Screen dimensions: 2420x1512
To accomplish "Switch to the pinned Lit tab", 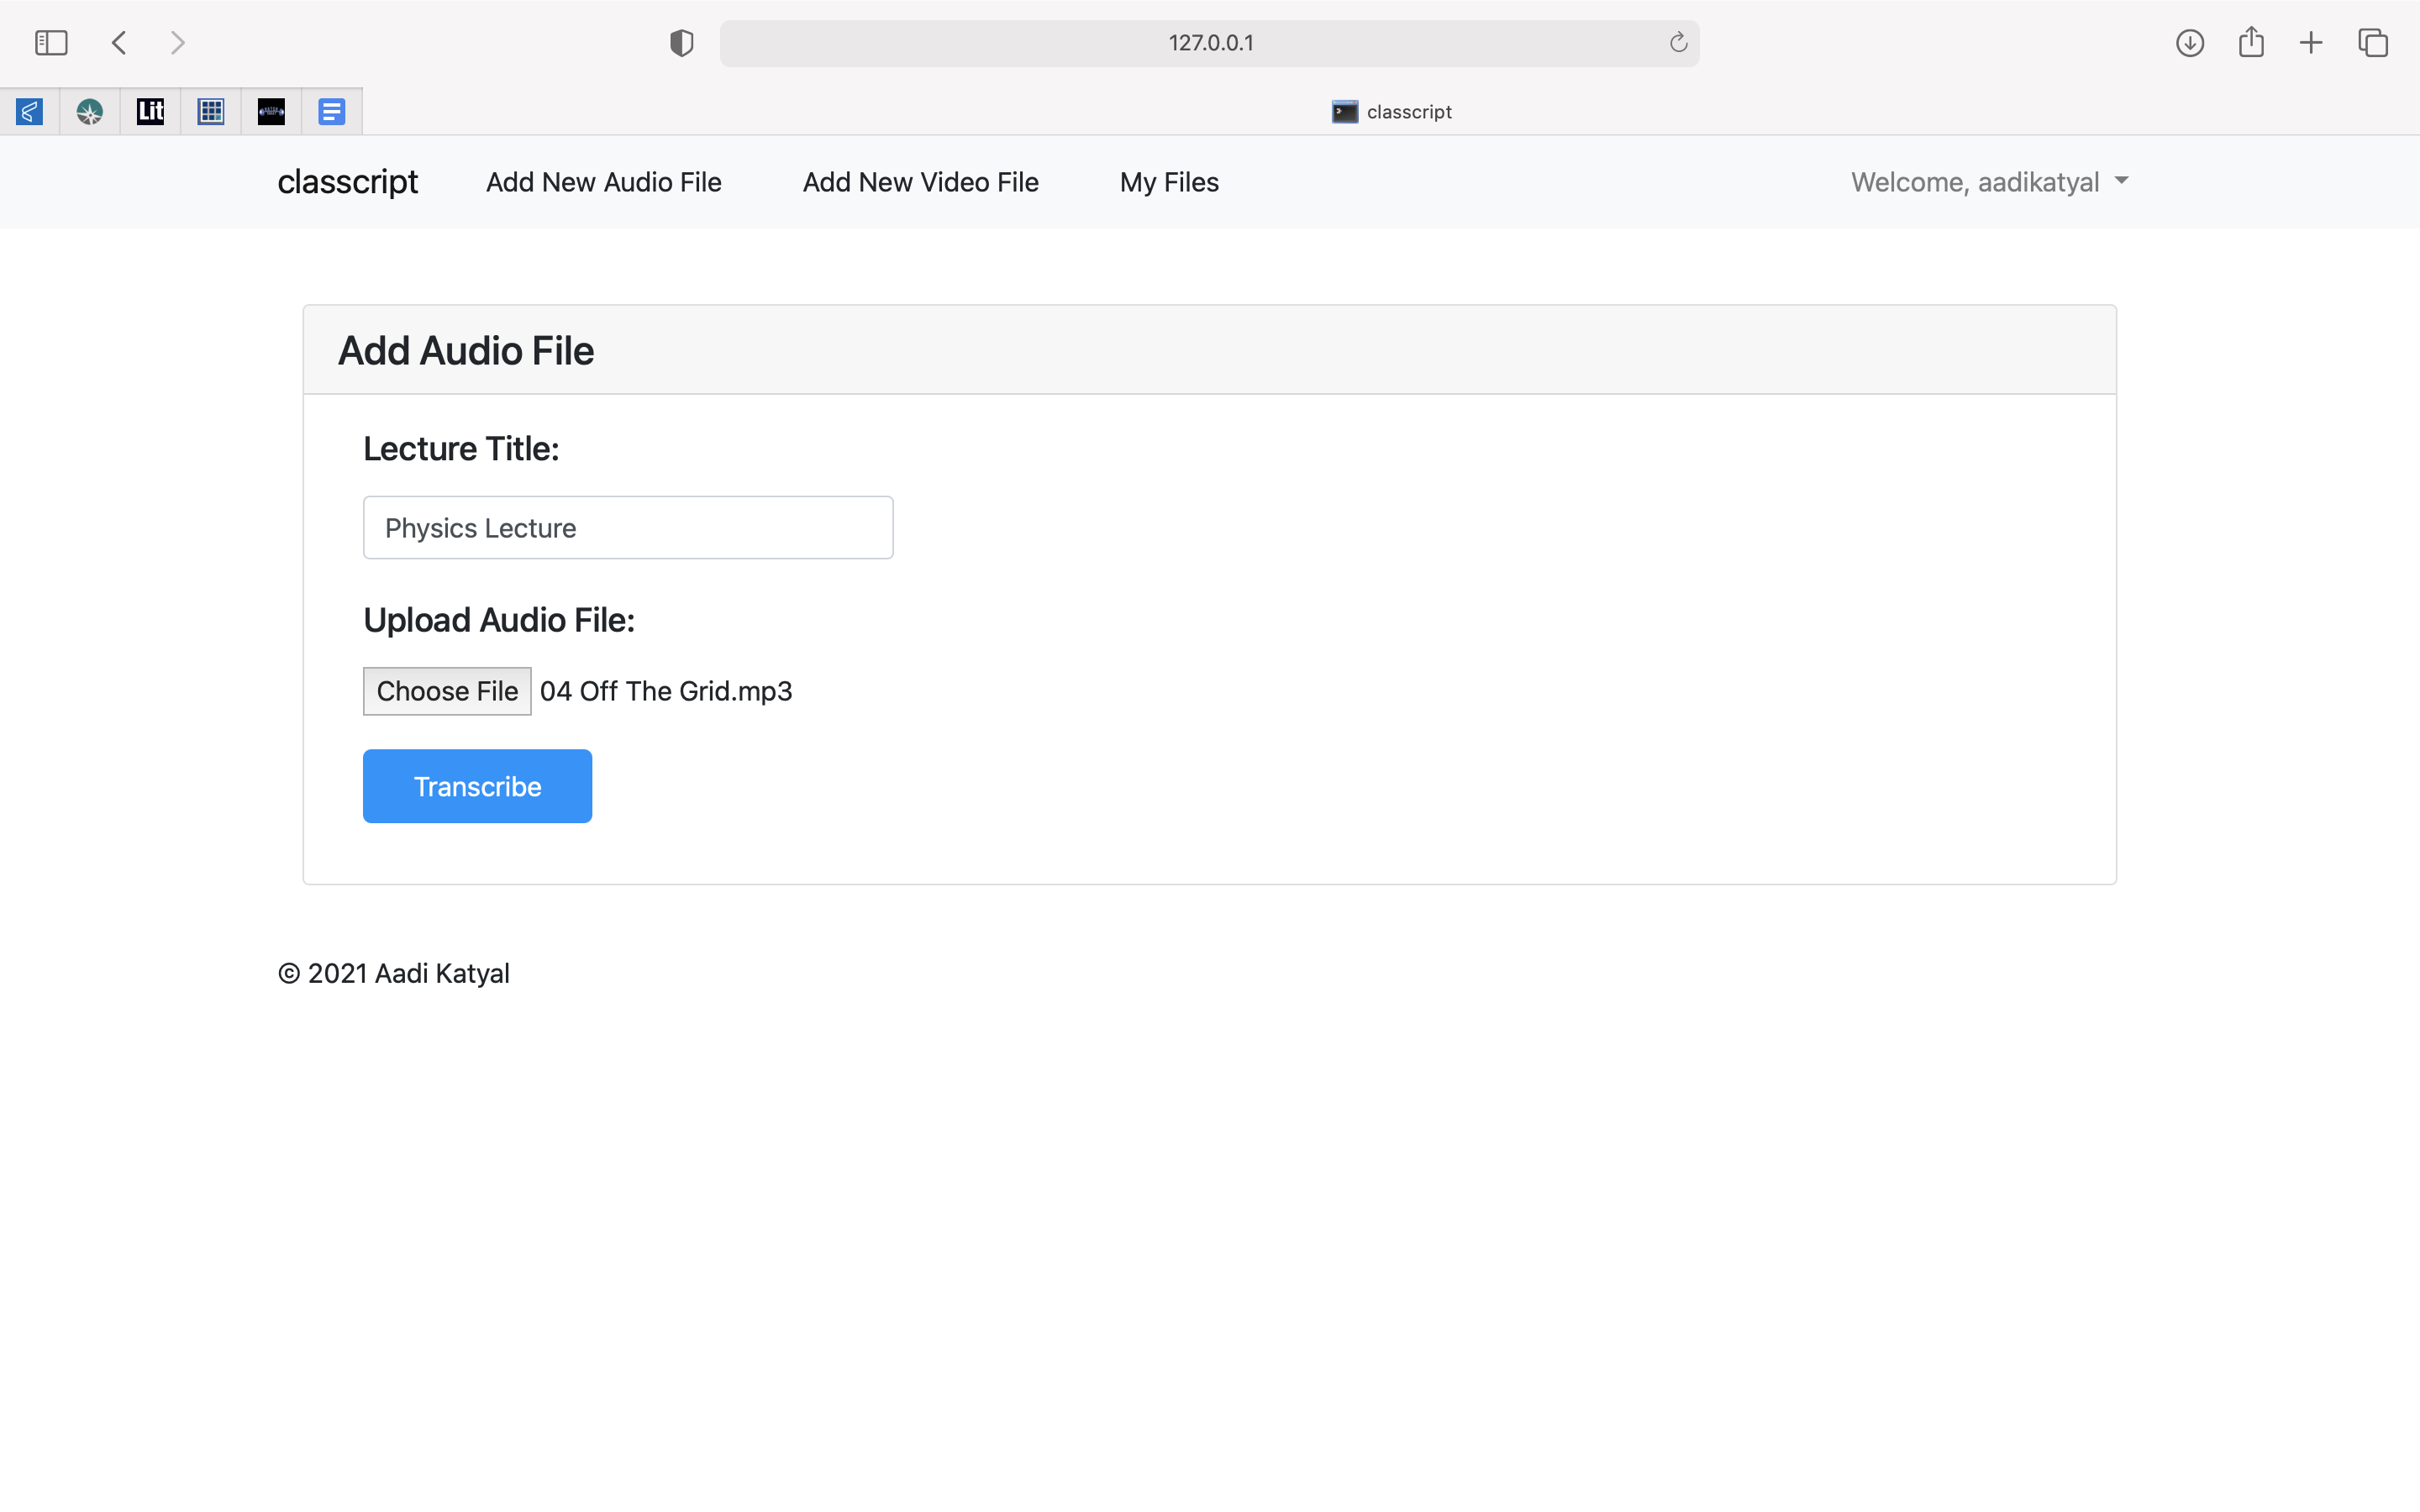I will pyautogui.click(x=150, y=111).
